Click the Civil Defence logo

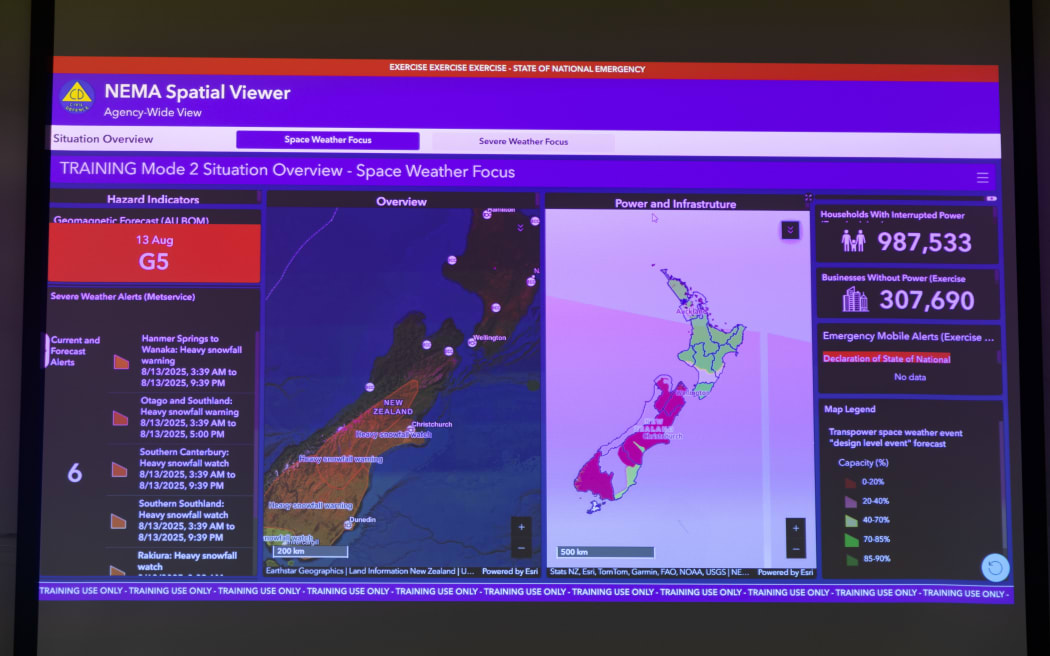click(x=77, y=98)
